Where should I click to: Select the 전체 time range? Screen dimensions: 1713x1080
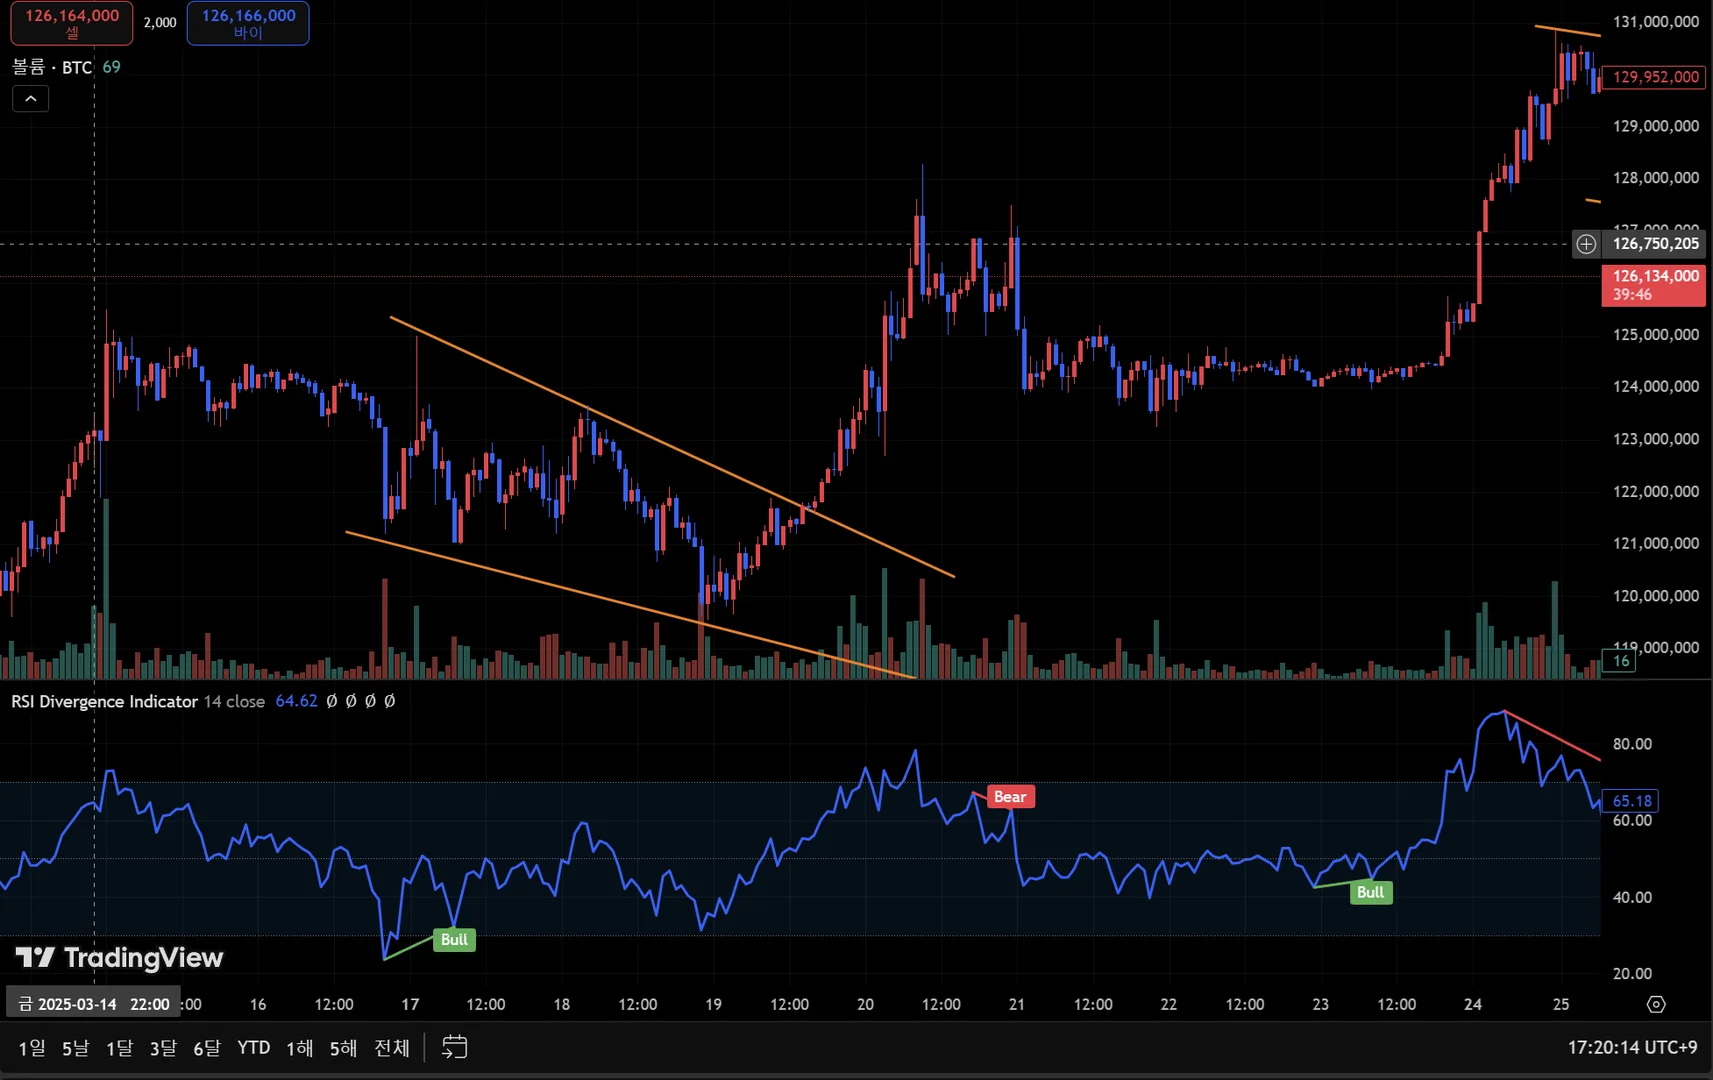pos(392,1047)
